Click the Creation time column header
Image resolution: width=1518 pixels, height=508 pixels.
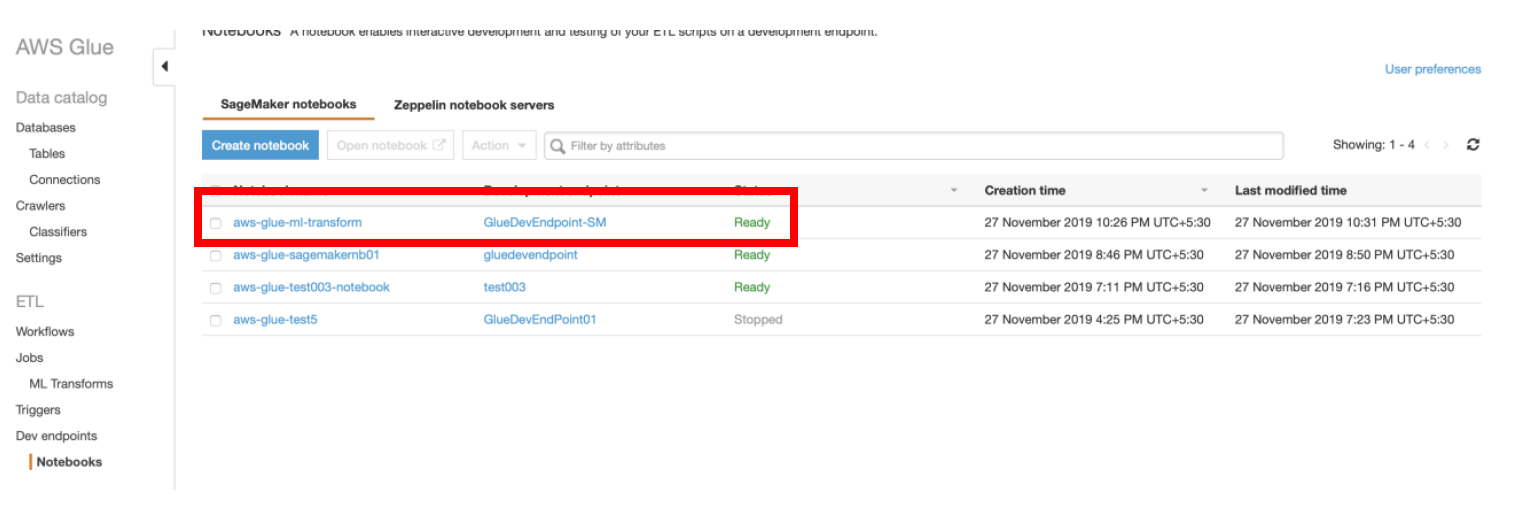(x=1025, y=190)
